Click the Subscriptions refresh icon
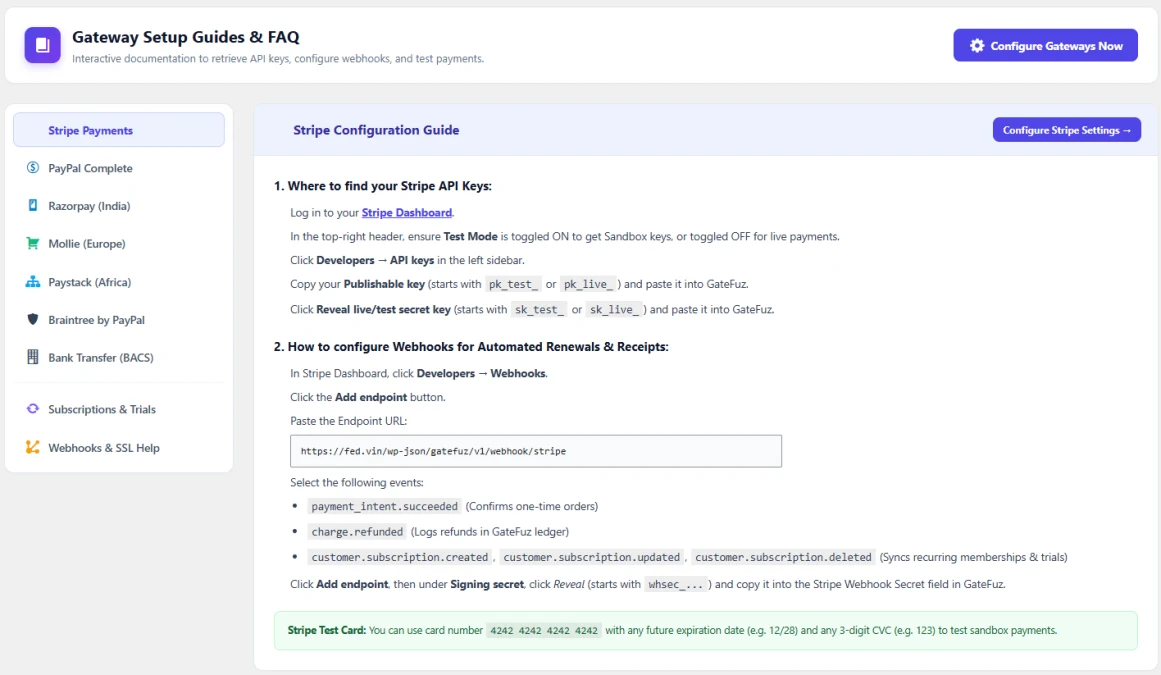Image resolution: width=1161 pixels, height=675 pixels. (x=33, y=409)
